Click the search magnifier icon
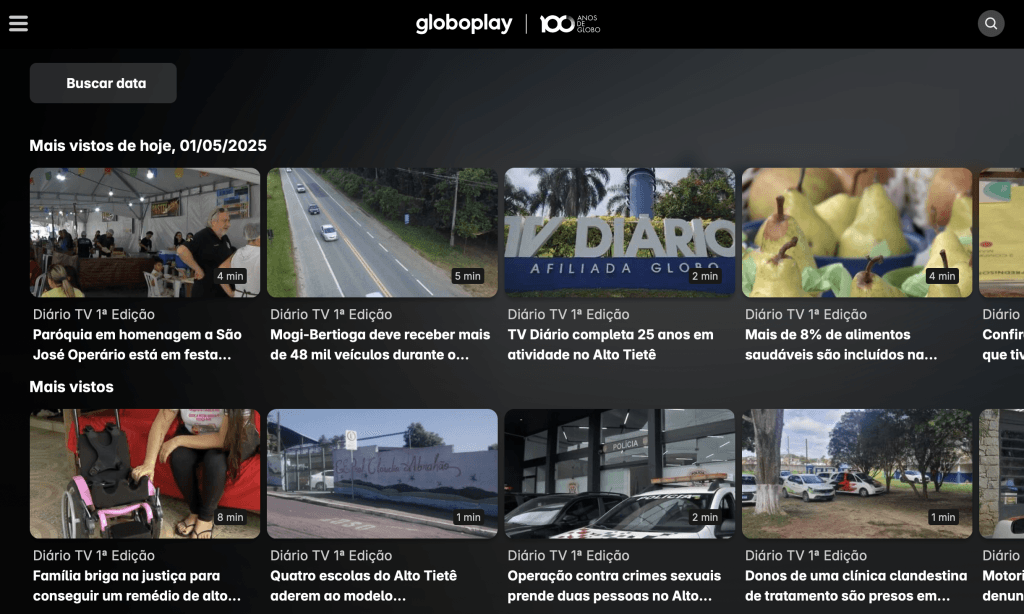Image resolution: width=1024 pixels, height=614 pixels. click(x=990, y=24)
